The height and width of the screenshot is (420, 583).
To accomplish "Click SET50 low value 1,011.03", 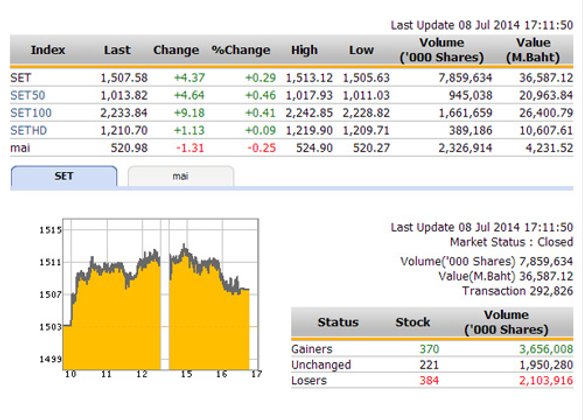I will (366, 96).
